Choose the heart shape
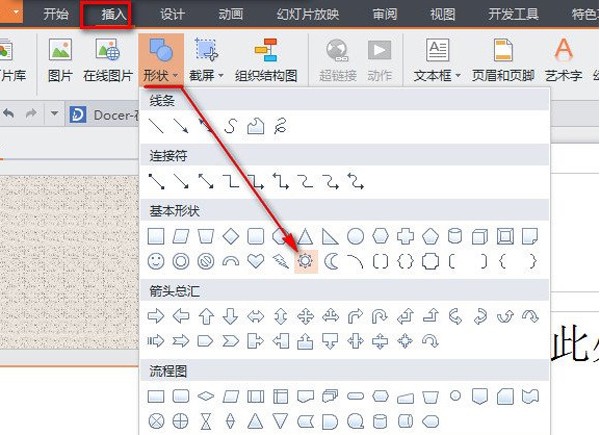This screenshot has height=435, width=600. [x=256, y=261]
